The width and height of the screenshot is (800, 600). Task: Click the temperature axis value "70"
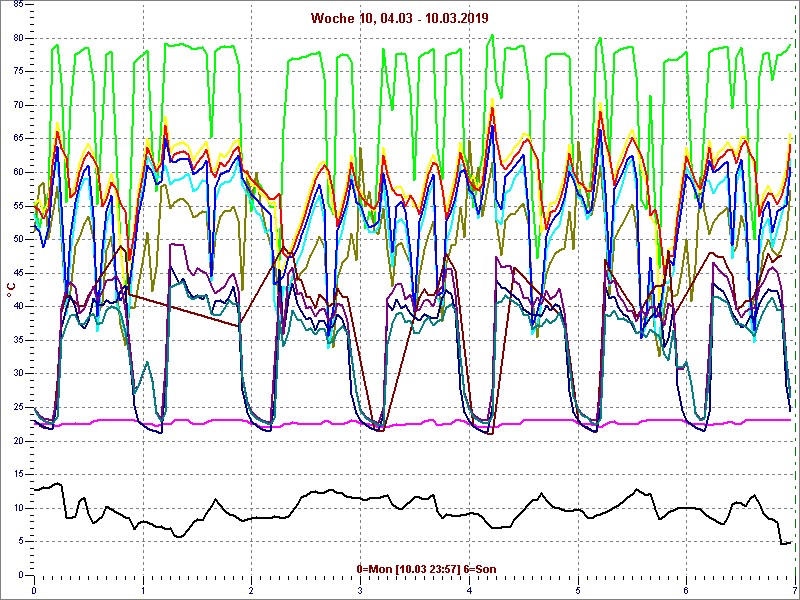17,106
